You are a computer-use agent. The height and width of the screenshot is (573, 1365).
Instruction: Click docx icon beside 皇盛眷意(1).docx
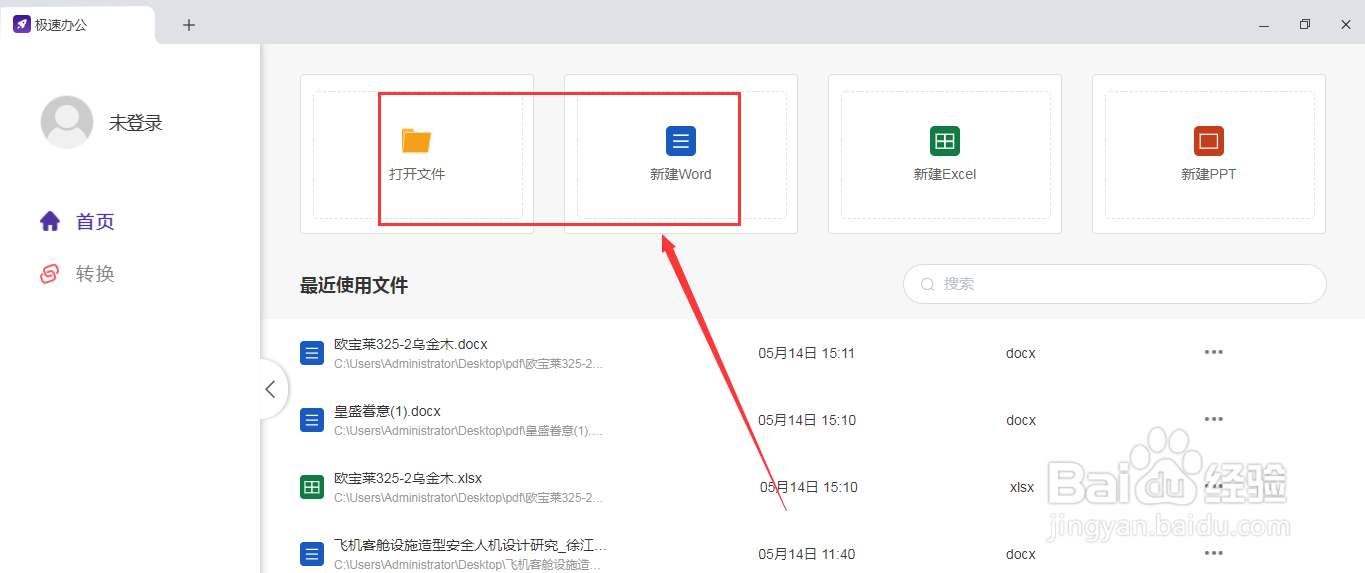(x=312, y=420)
